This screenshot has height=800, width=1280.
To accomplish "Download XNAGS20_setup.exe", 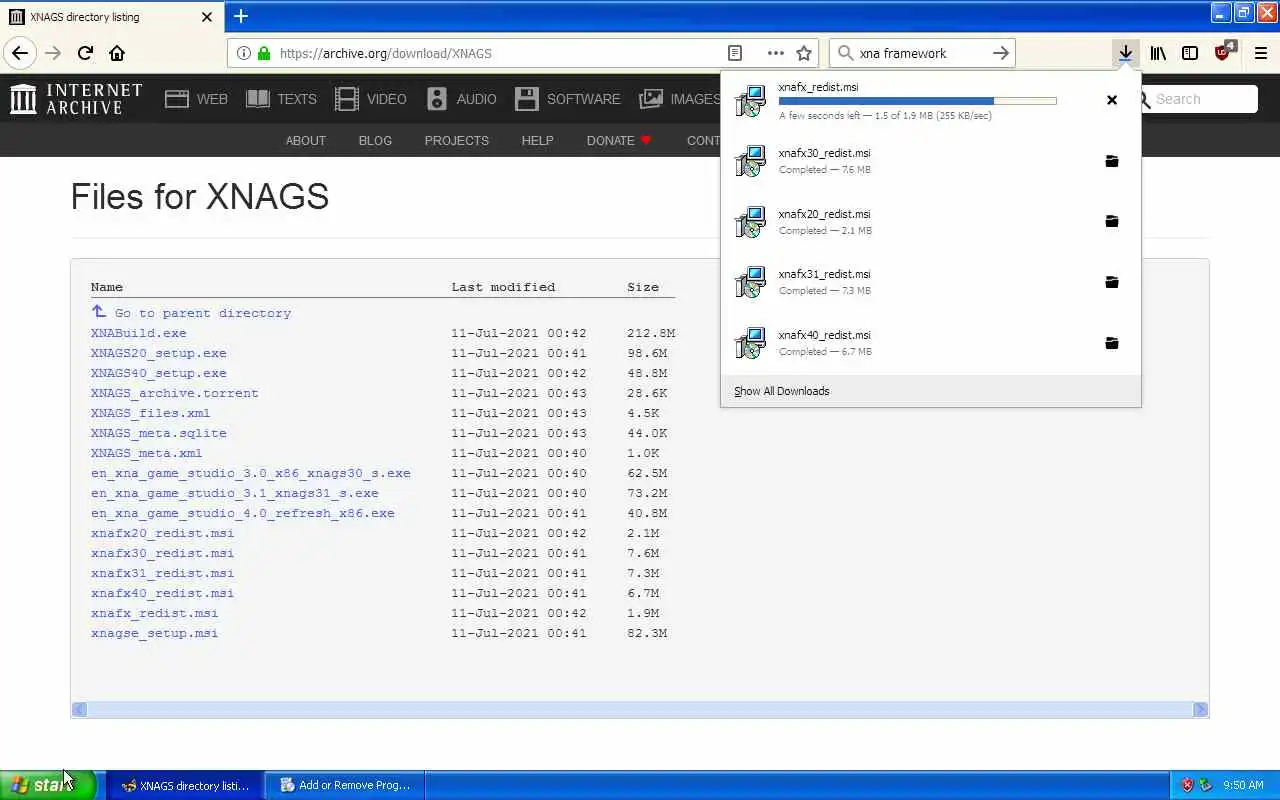I will pos(158,353).
